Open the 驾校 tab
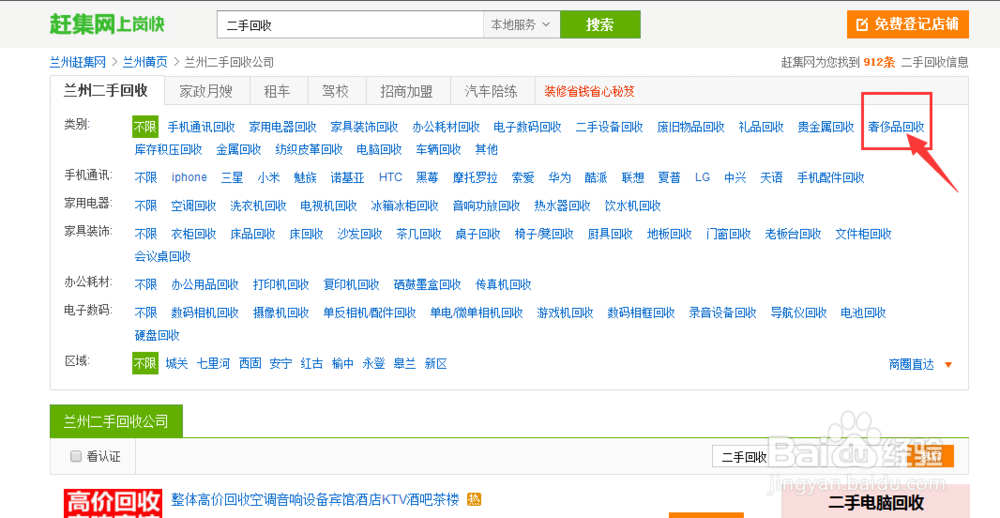1000x518 pixels. tap(336, 91)
